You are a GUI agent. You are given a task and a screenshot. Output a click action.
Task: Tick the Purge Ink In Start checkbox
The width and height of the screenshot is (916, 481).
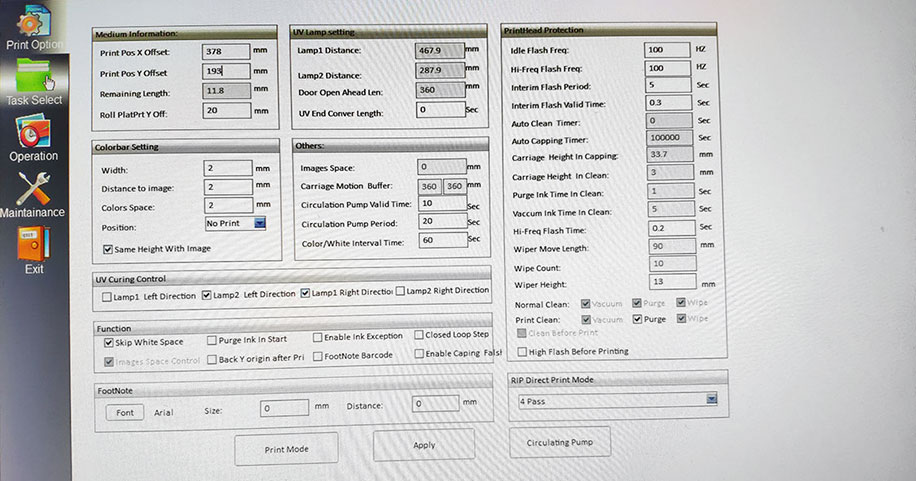click(212, 341)
